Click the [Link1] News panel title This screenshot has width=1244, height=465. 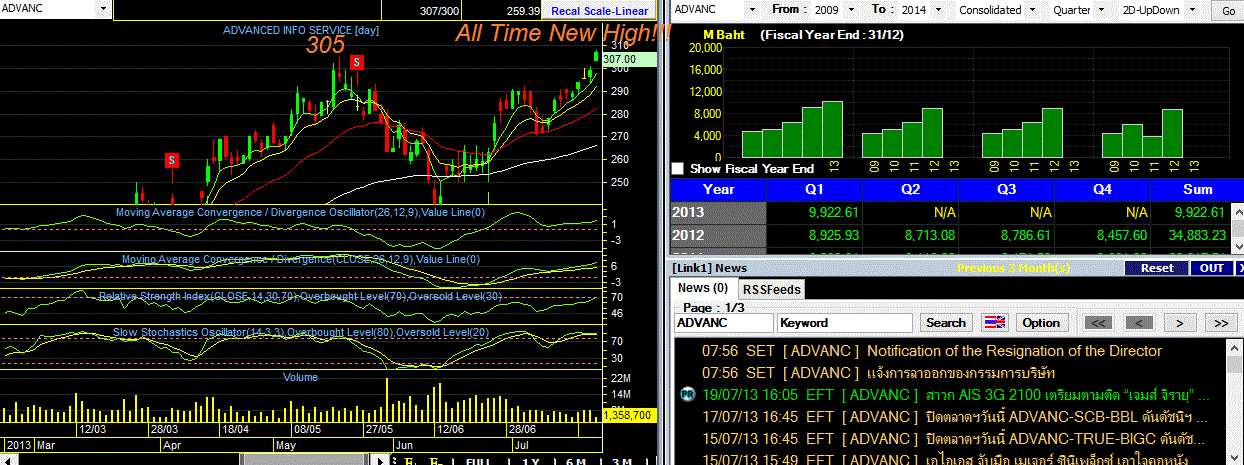pyautogui.click(x=709, y=268)
